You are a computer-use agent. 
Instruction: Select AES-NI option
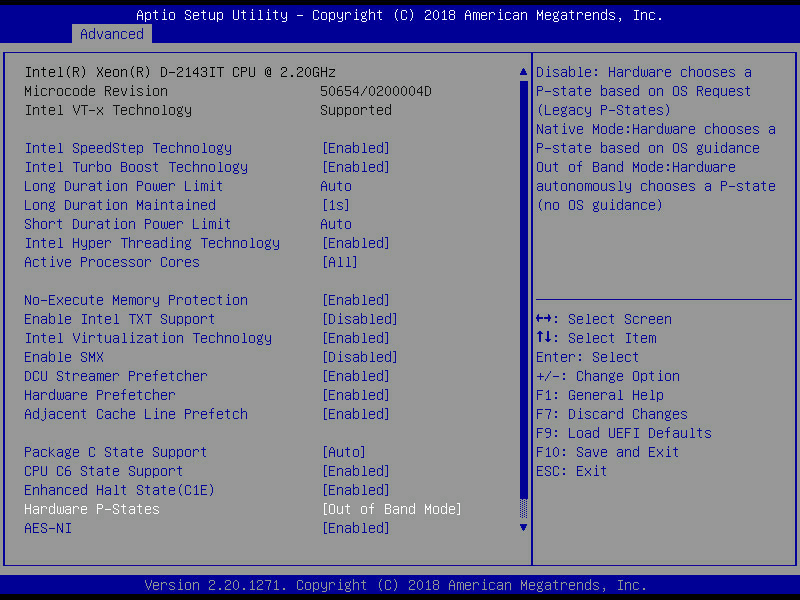48,528
